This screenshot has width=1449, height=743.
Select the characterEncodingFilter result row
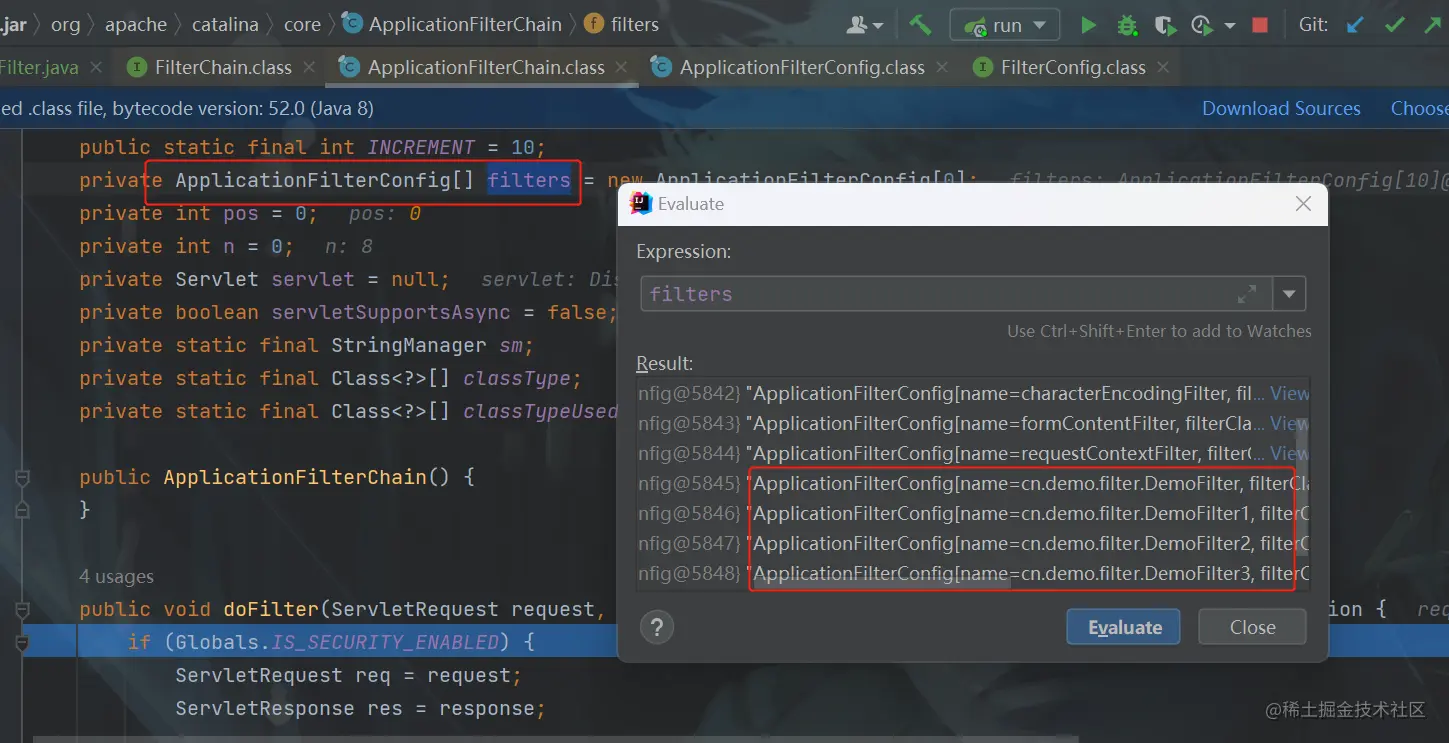[972, 393]
